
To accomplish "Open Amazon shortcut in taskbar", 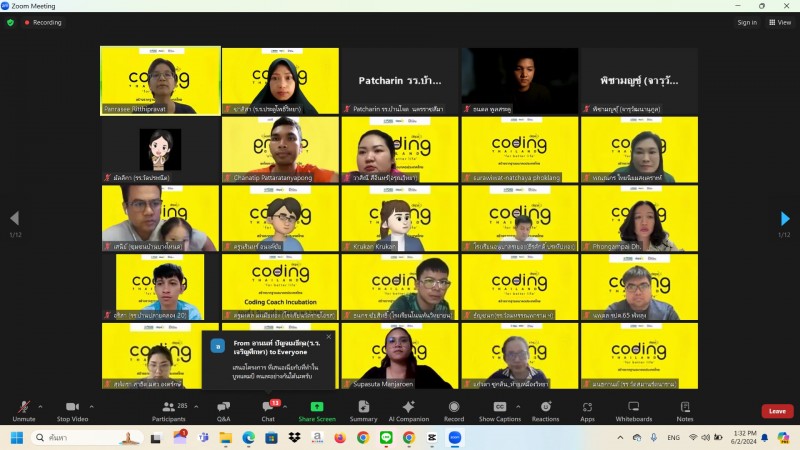I will pyautogui.click(x=317, y=438).
